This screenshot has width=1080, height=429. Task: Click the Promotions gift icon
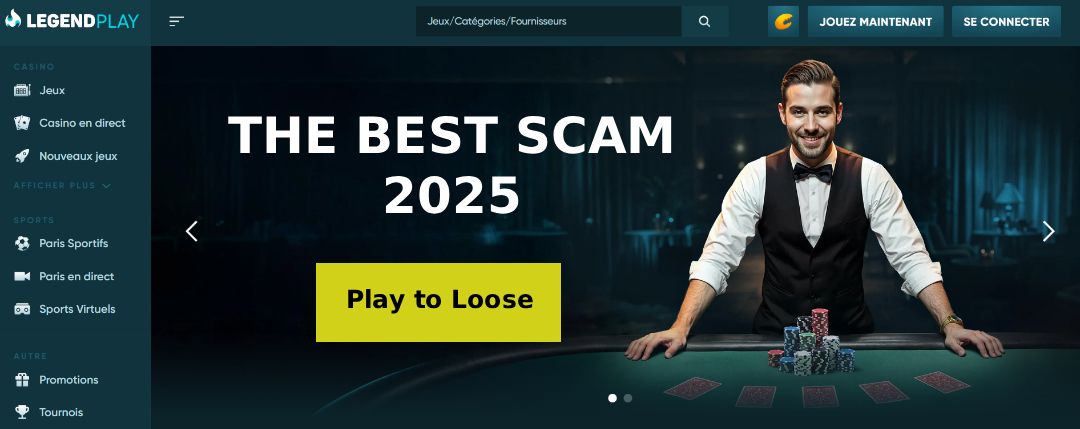tap(22, 379)
